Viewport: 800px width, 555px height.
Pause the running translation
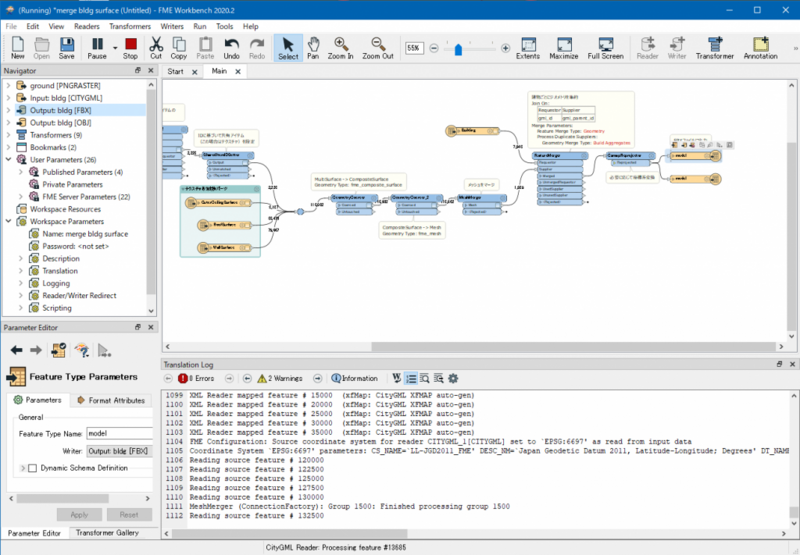[x=96, y=48]
